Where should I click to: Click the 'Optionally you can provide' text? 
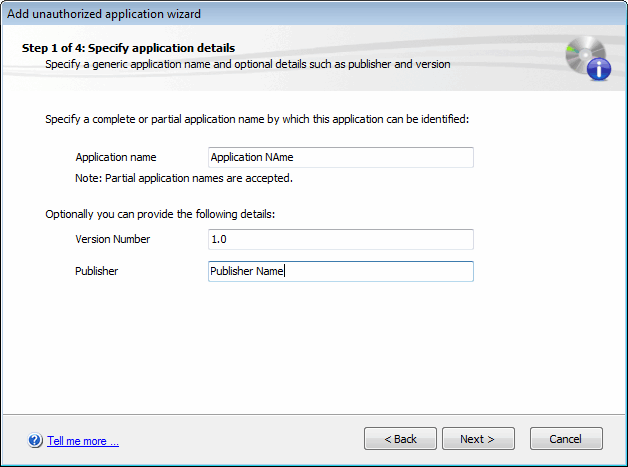pos(160,214)
